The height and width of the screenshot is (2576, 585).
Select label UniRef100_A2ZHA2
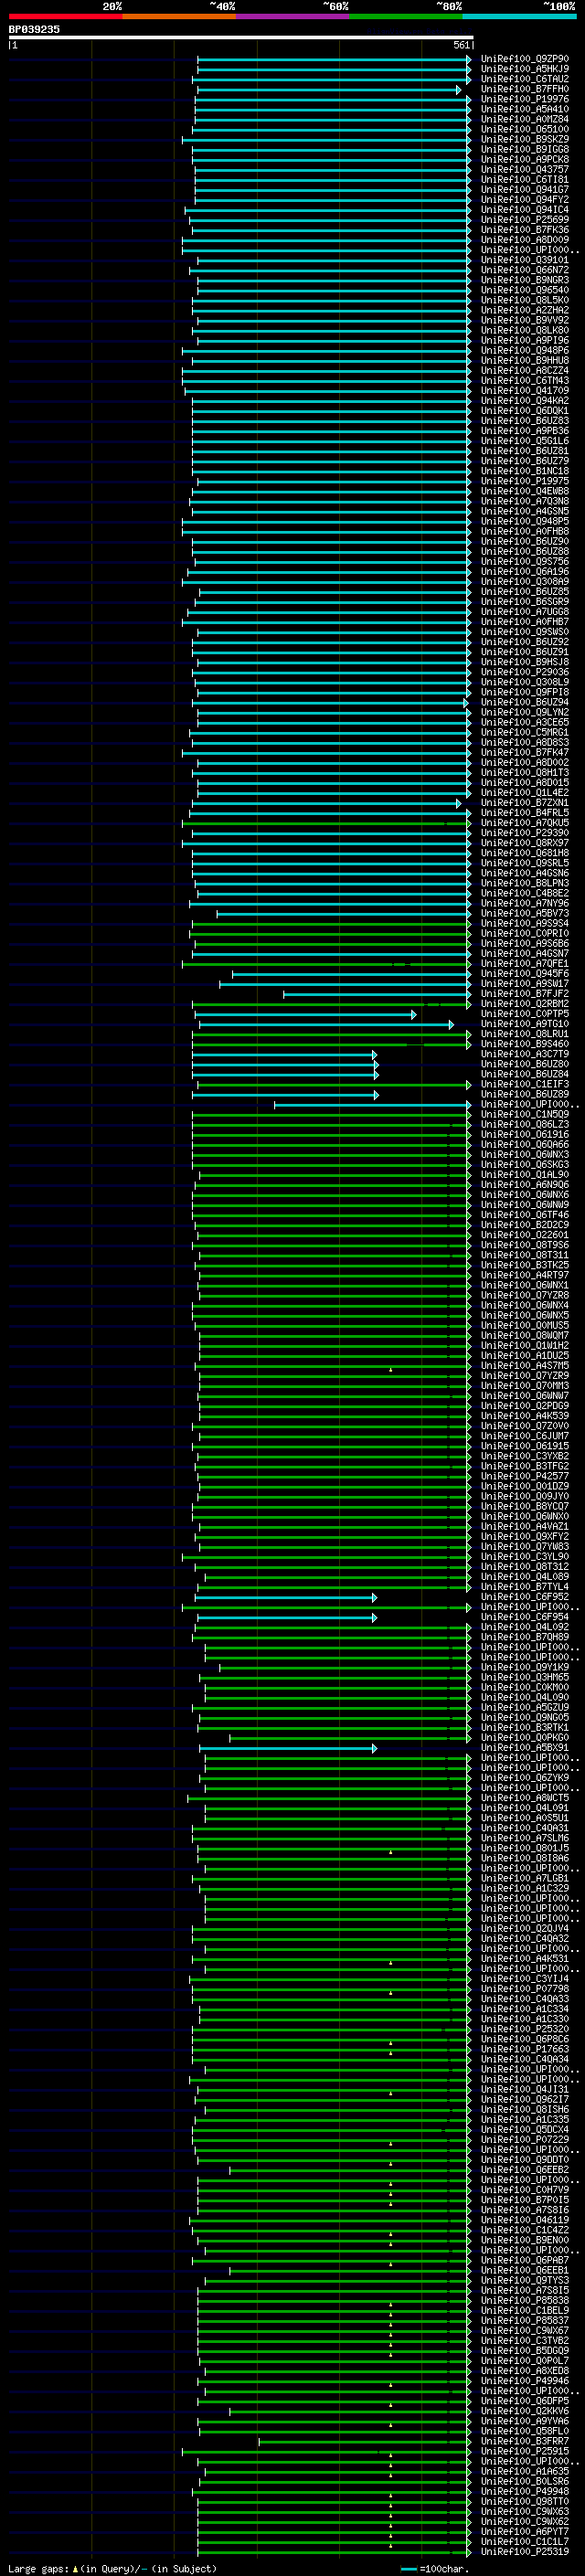pyautogui.click(x=525, y=310)
